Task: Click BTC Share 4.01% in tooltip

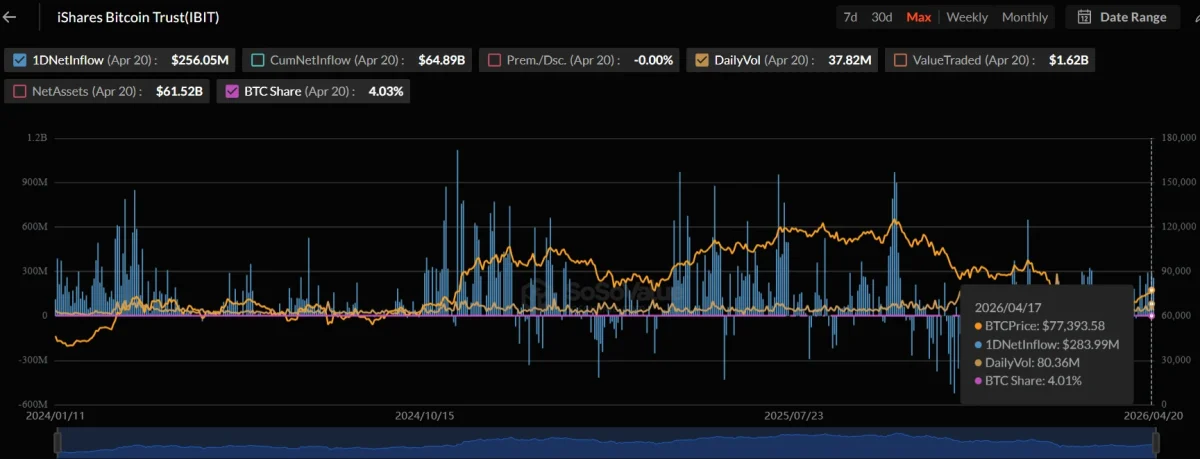Action: [x=1029, y=381]
